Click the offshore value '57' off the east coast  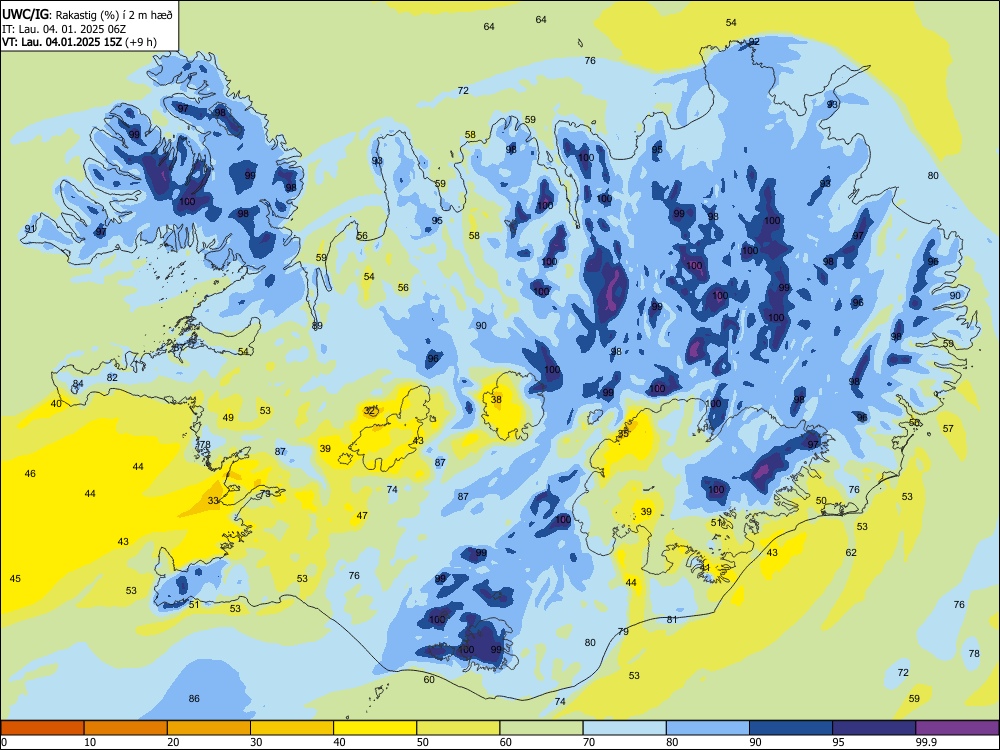(948, 429)
